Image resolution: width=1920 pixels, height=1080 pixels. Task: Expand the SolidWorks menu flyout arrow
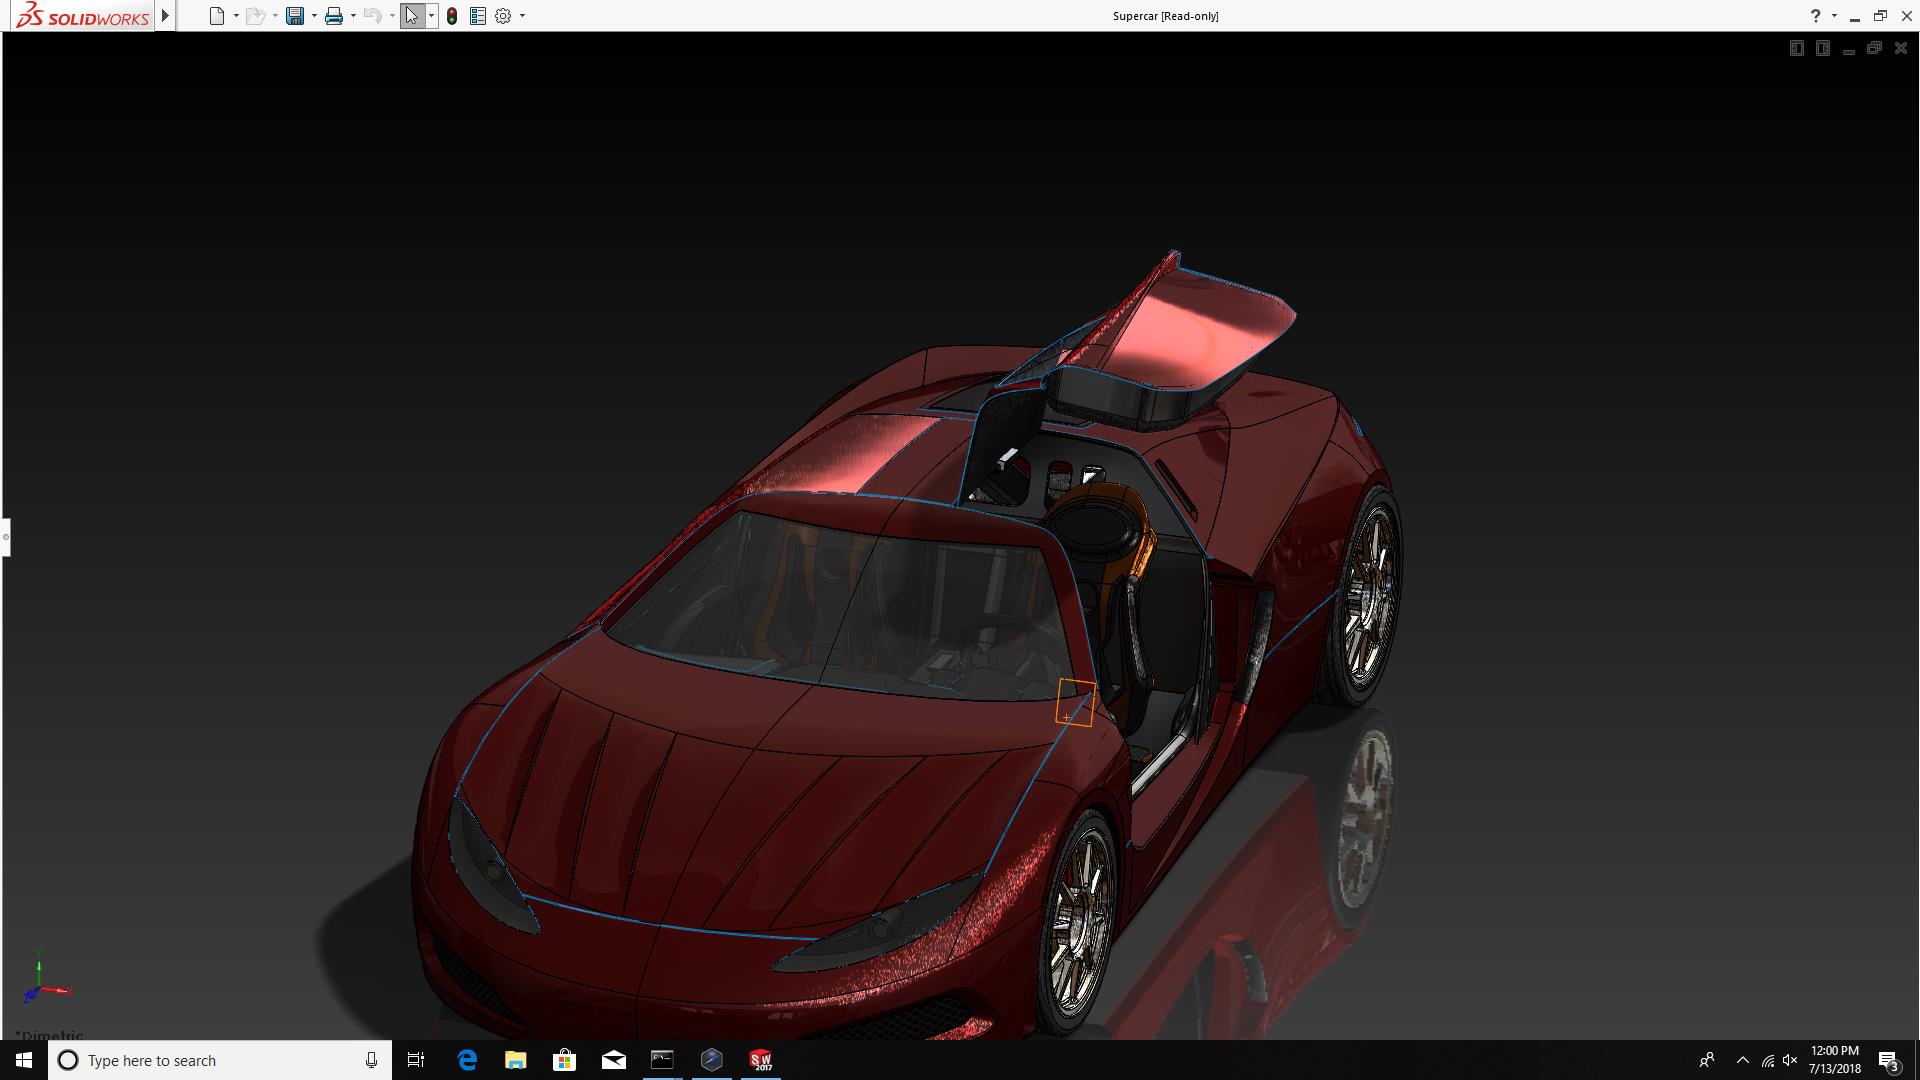[166, 16]
